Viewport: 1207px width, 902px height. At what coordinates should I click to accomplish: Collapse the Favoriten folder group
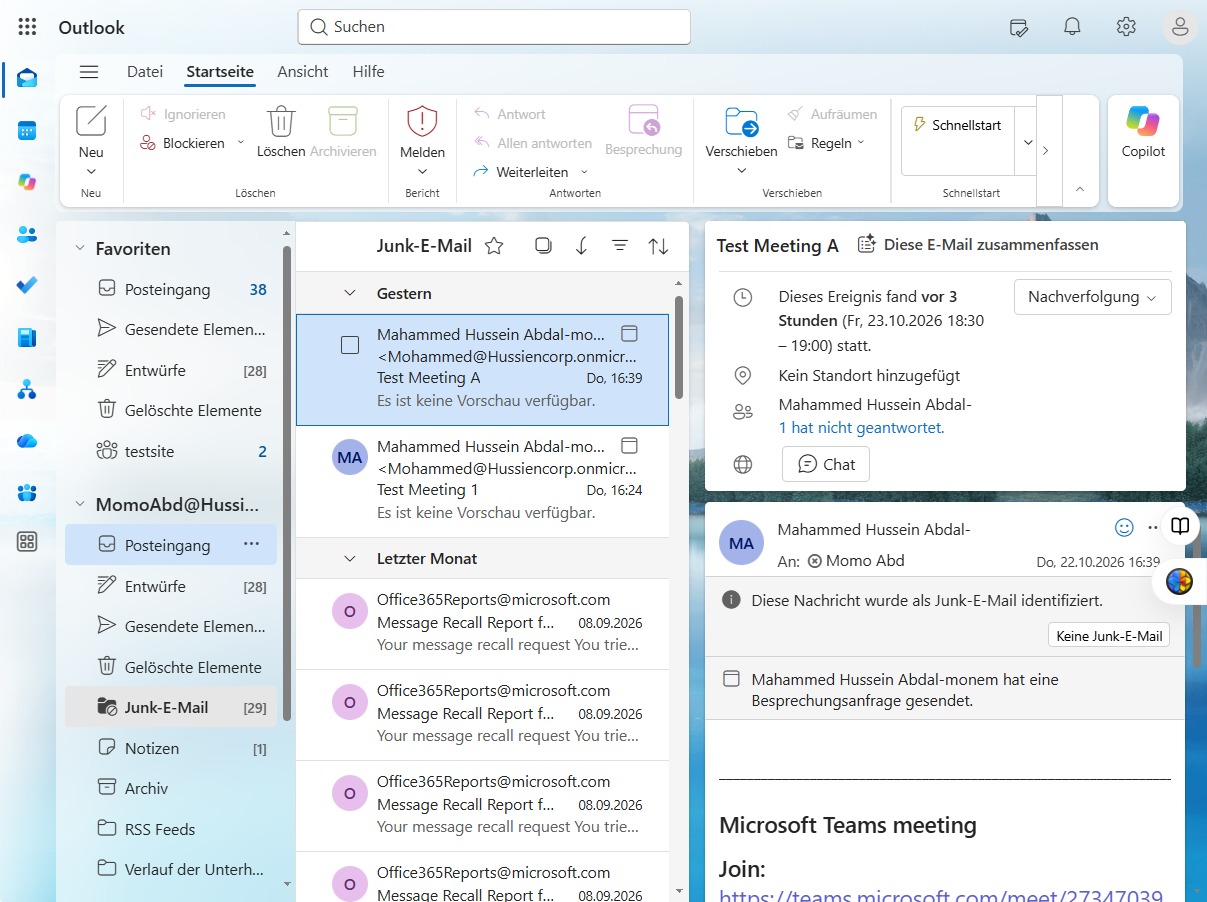80,249
